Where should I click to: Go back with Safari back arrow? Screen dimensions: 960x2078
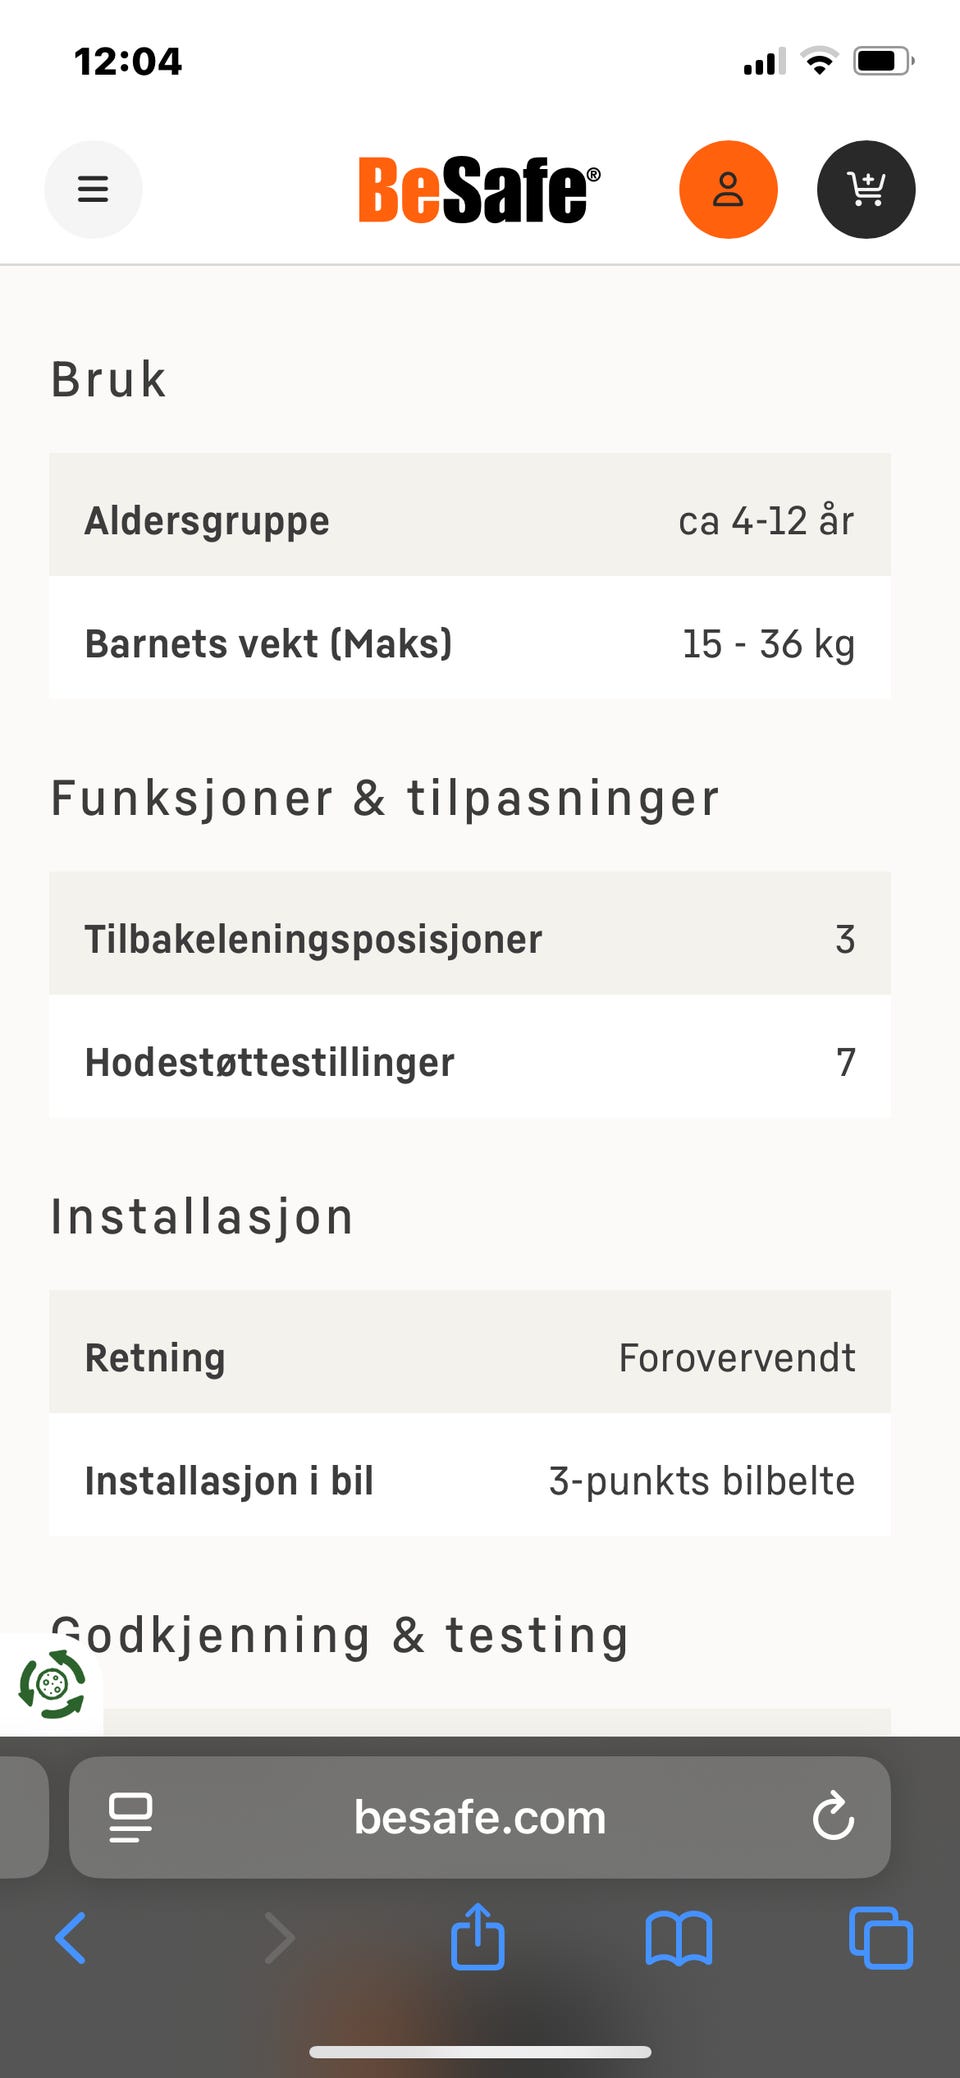click(x=70, y=1938)
